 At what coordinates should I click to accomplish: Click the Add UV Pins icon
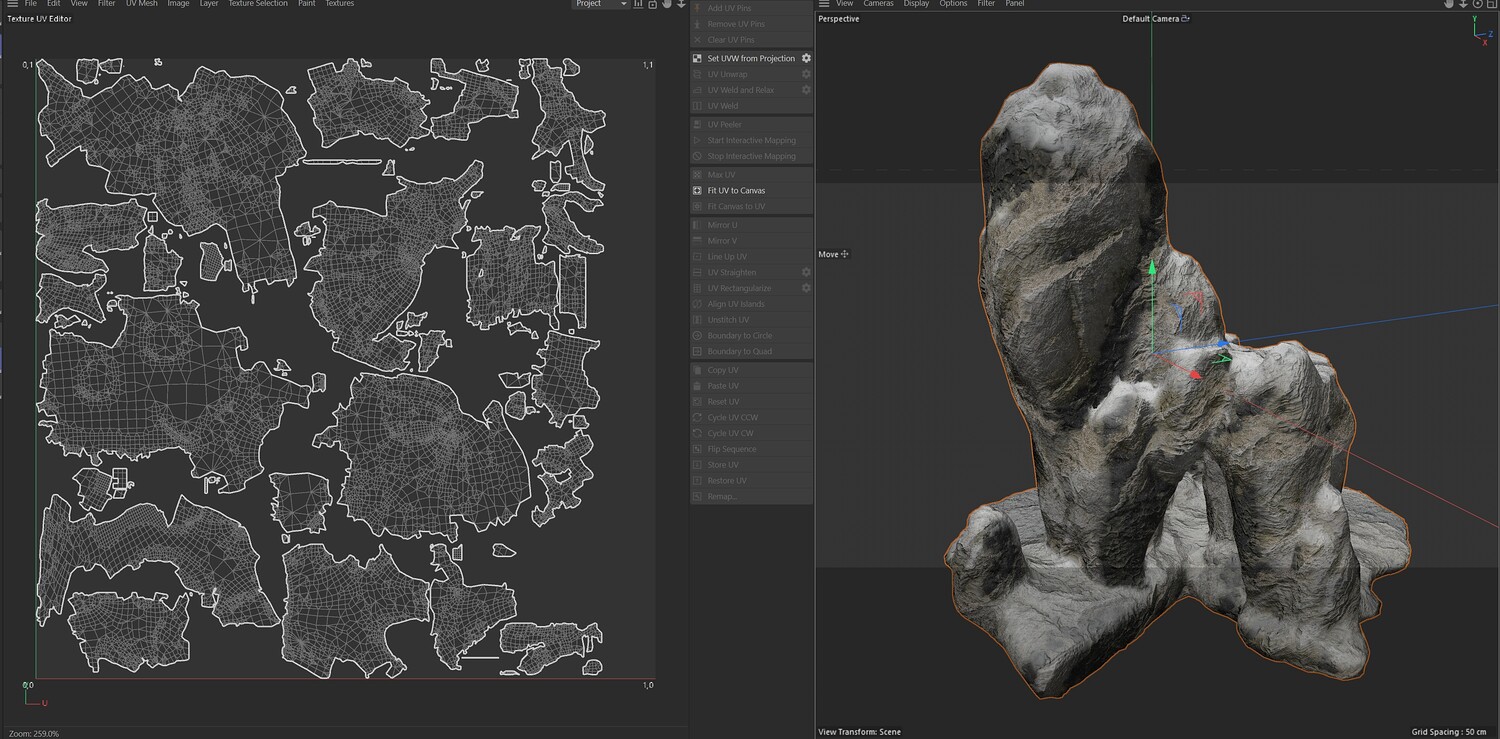pos(698,8)
